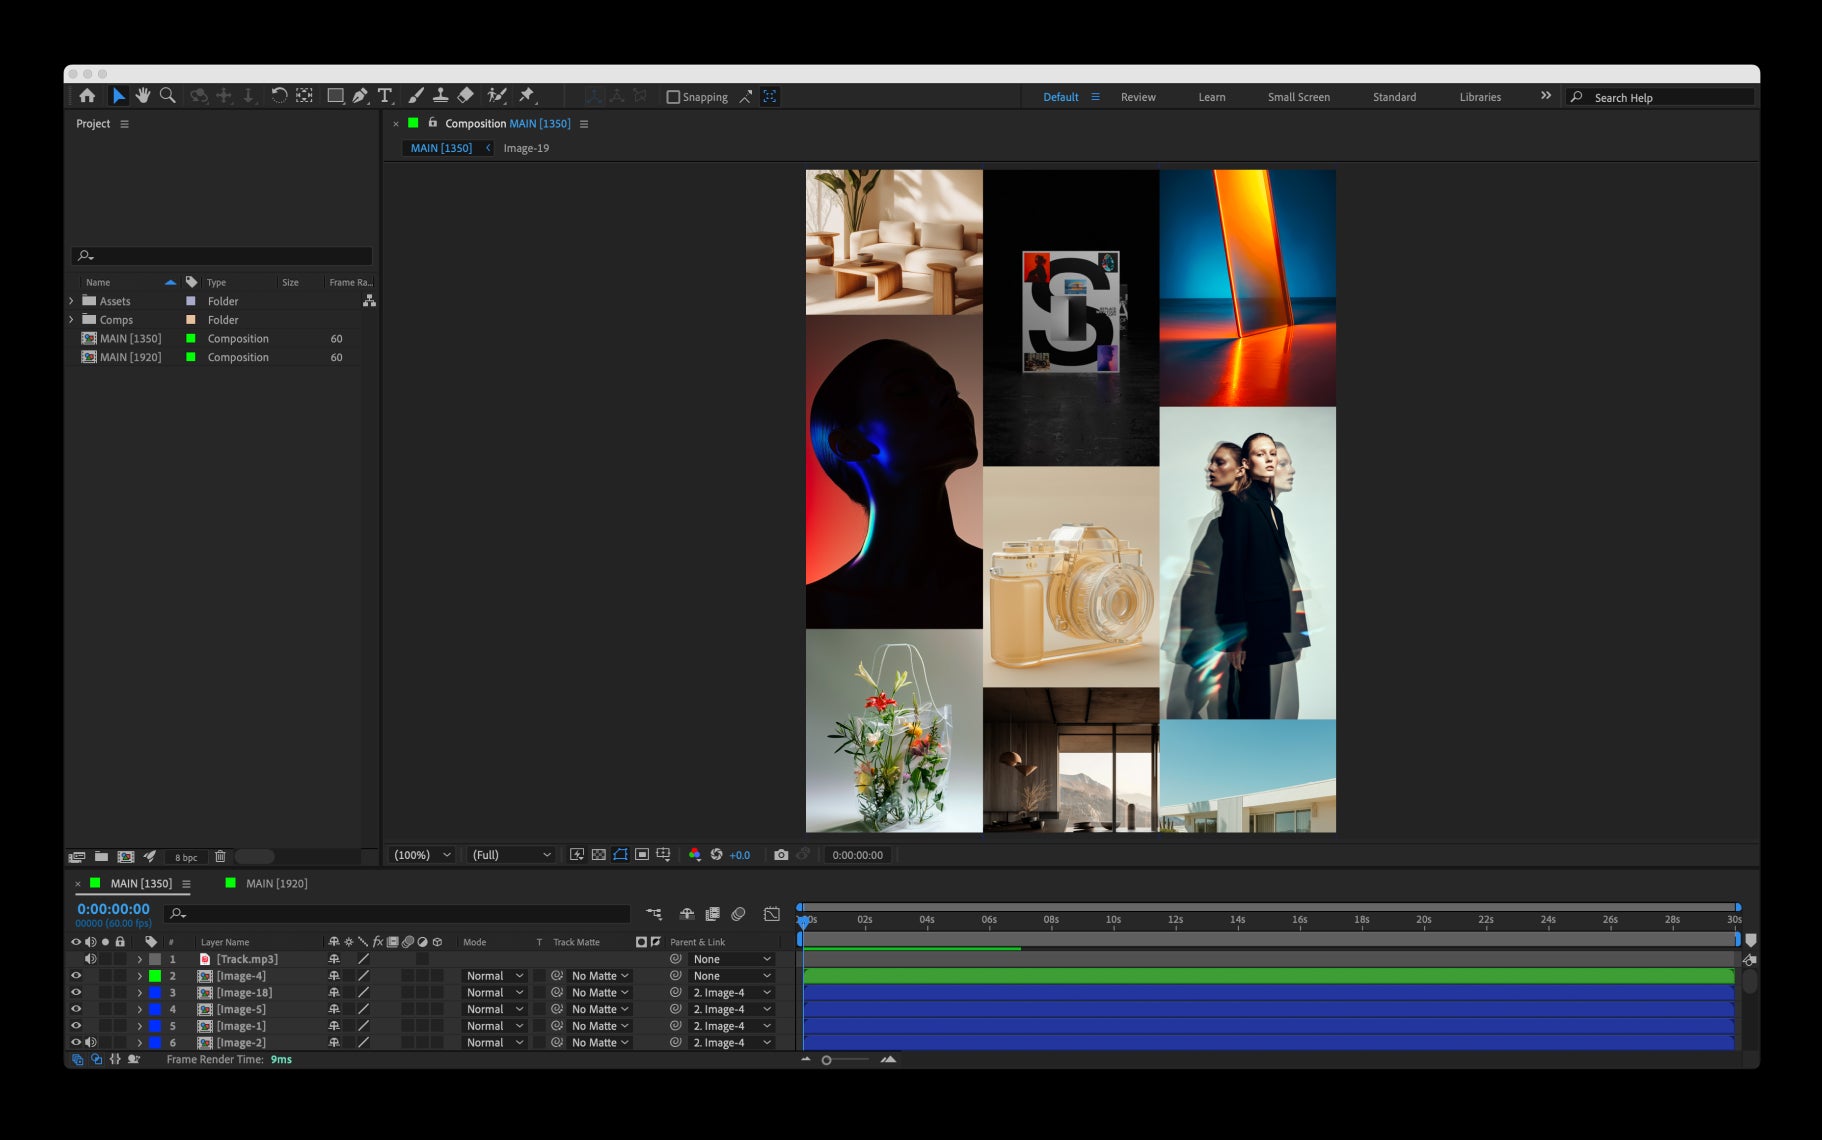
Task: Switch to the MAIN [1920] timeline tab
Action: click(276, 884)
